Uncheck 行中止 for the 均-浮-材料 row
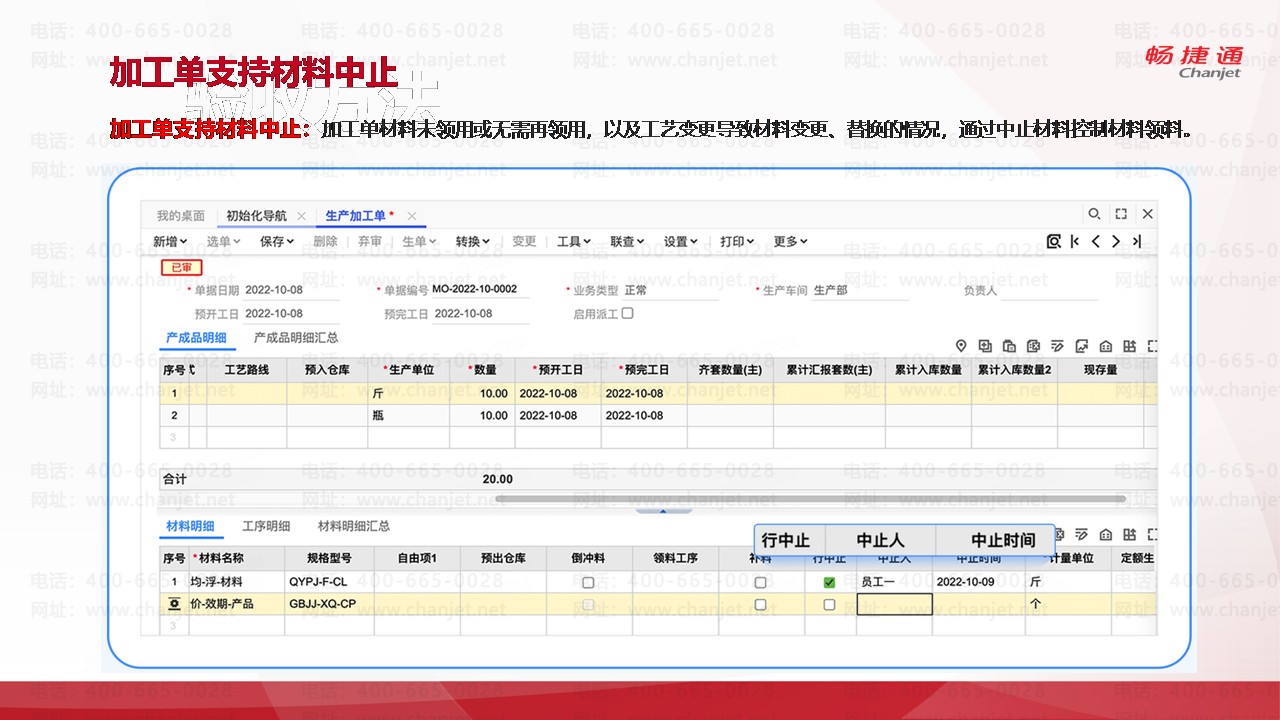 click(829, 582)
